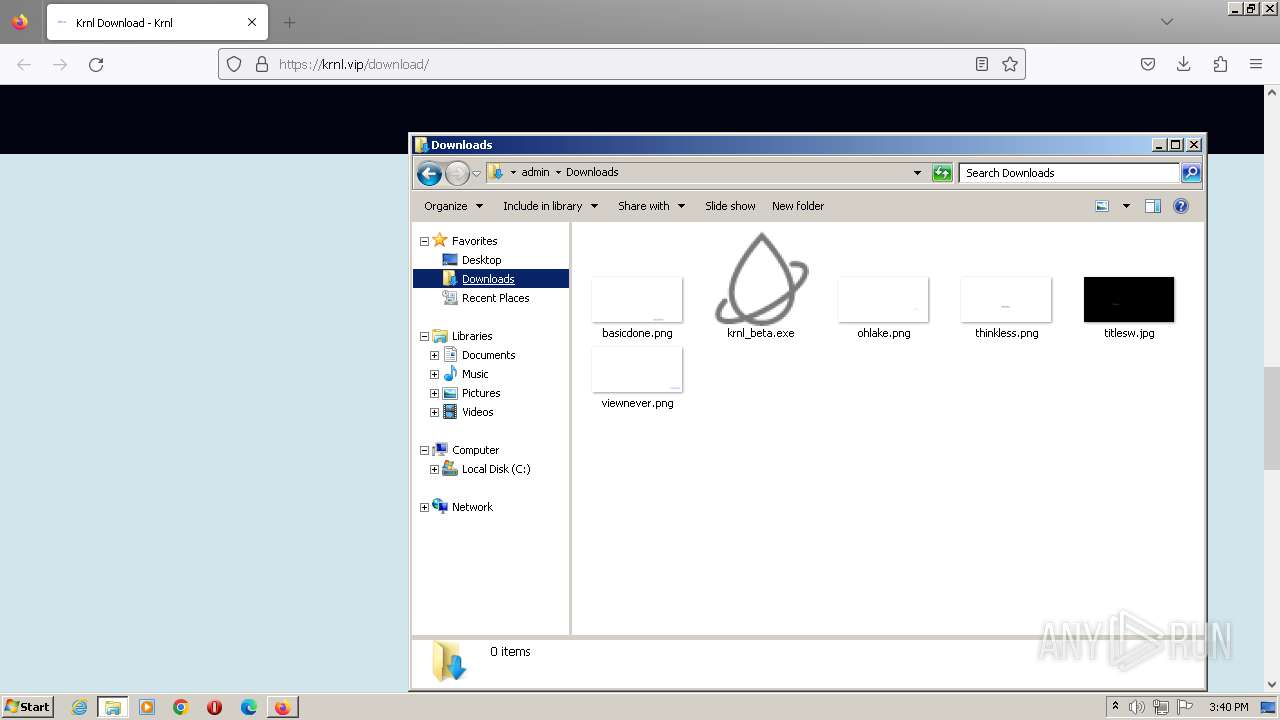Open Firefox extensions puzzle icon

(1220, 64)
